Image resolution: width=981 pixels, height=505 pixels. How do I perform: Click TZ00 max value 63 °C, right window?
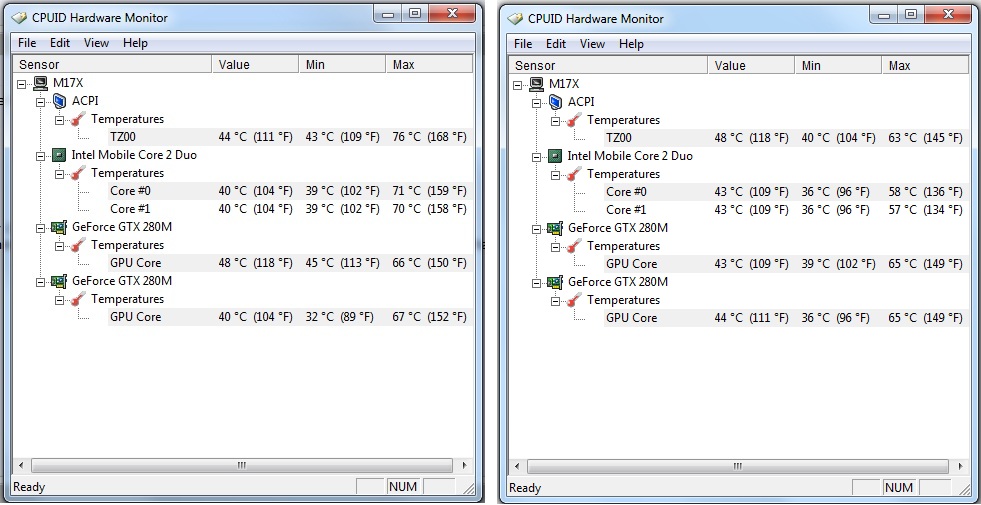point(925,138)
